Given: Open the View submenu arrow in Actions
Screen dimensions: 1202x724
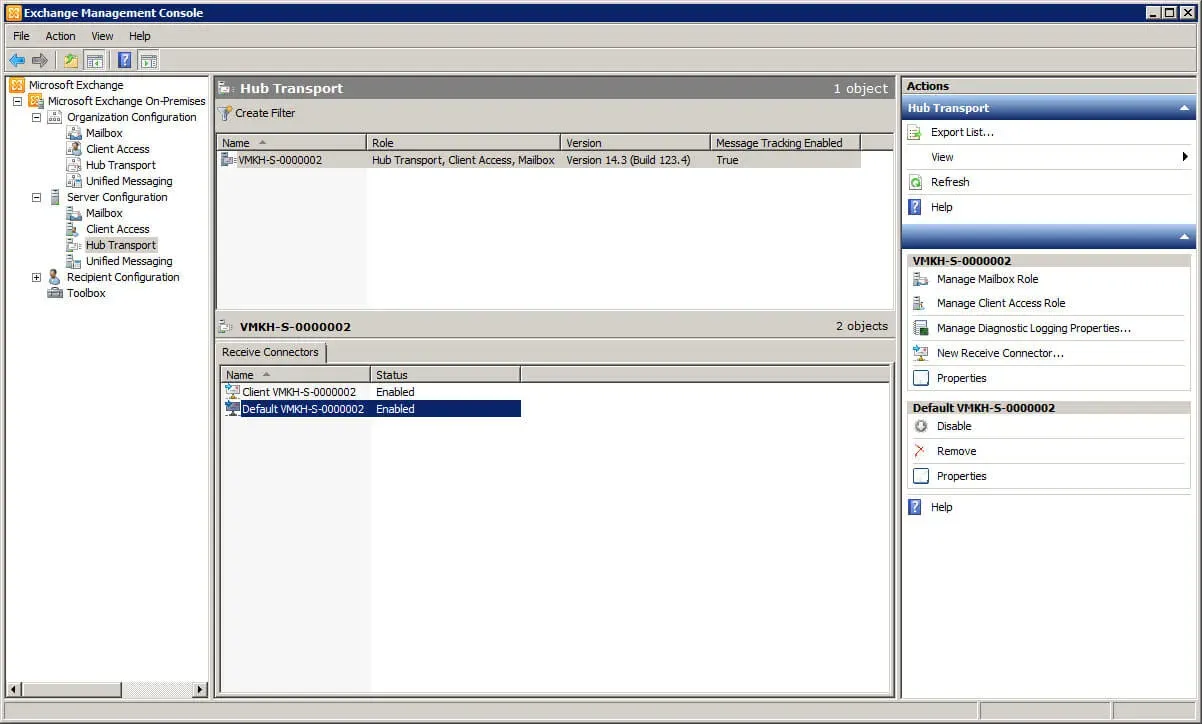Looking at the screenshot, I should (1185, 157).
